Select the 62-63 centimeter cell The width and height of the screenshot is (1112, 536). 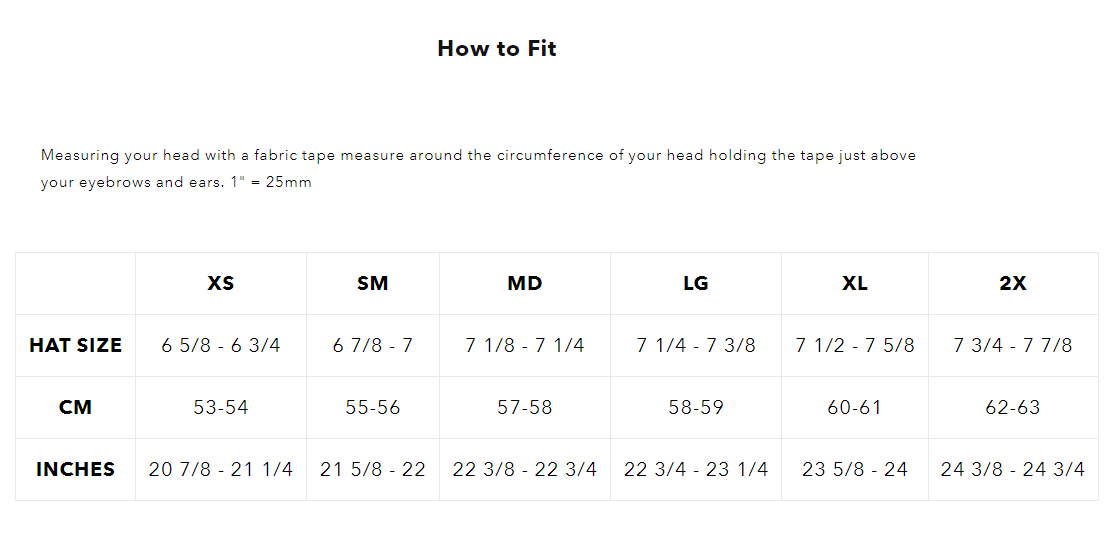(x=1013, y=407)
